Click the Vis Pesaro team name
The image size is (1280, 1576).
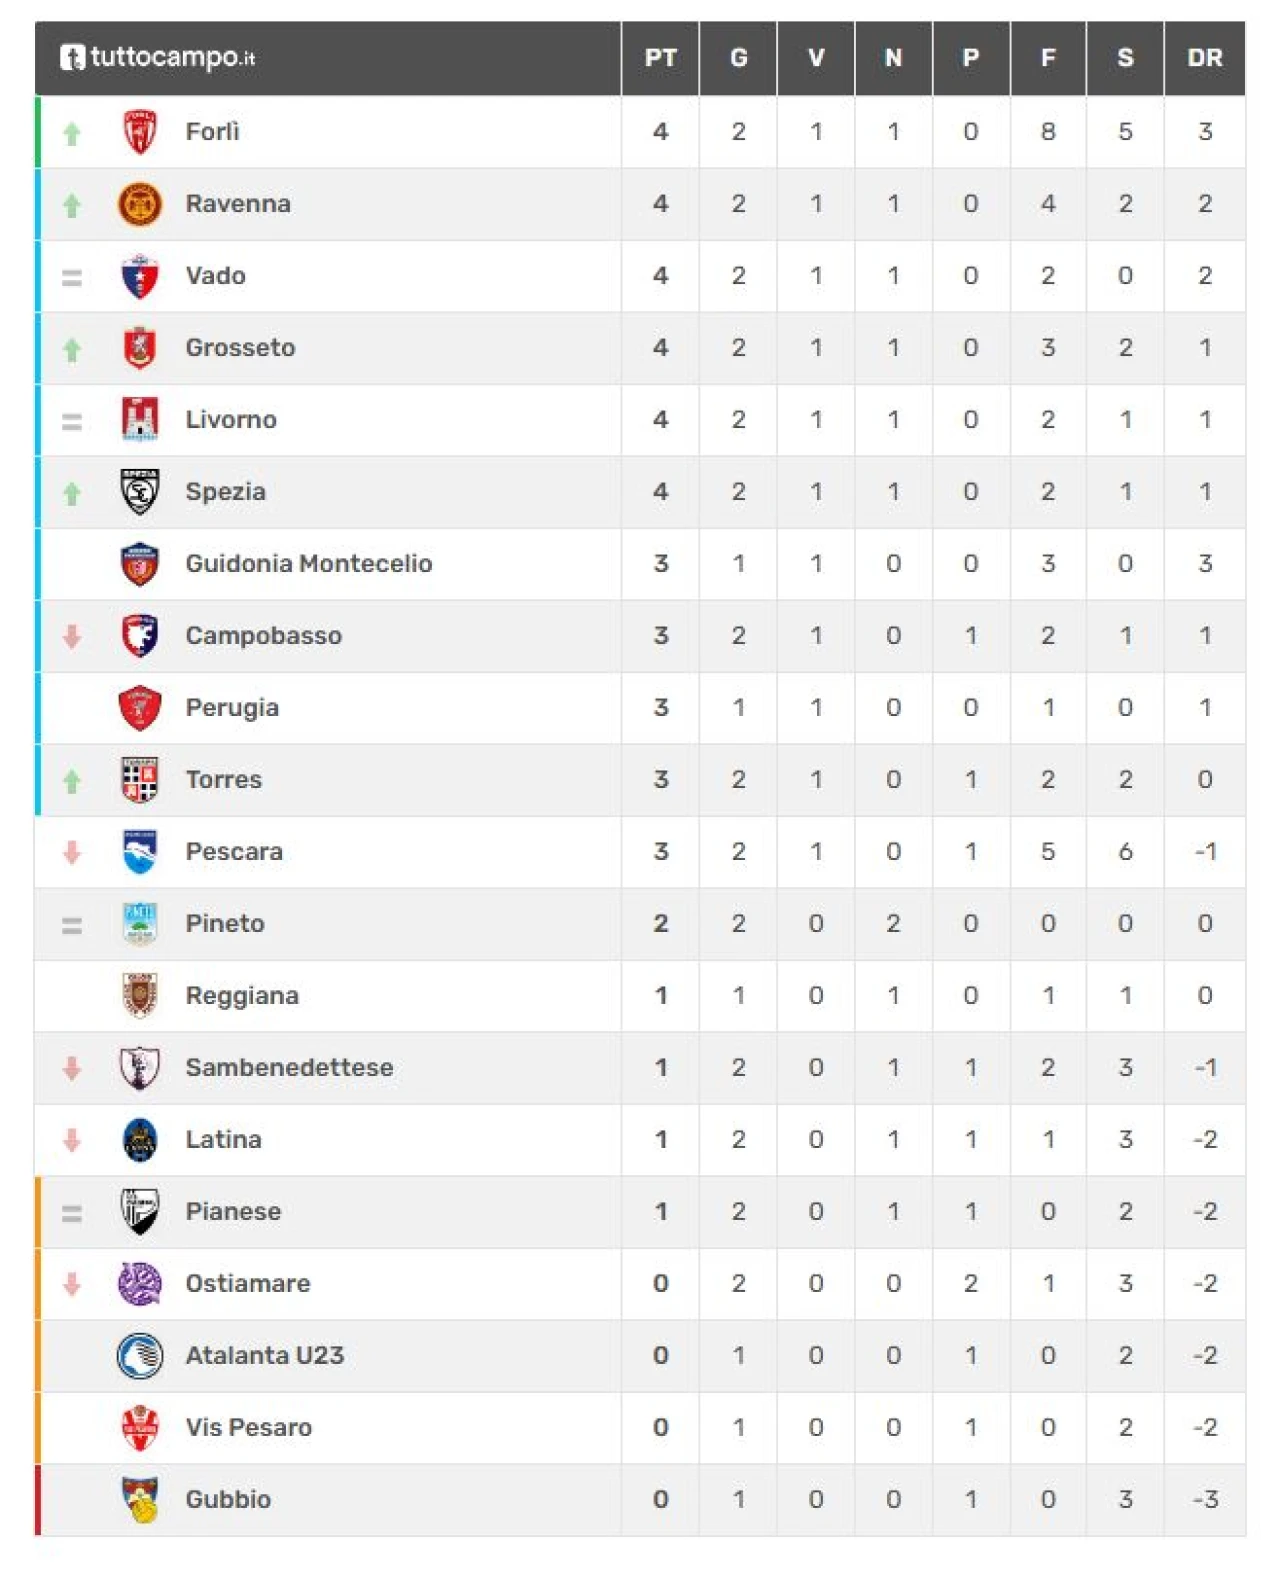249,1428
